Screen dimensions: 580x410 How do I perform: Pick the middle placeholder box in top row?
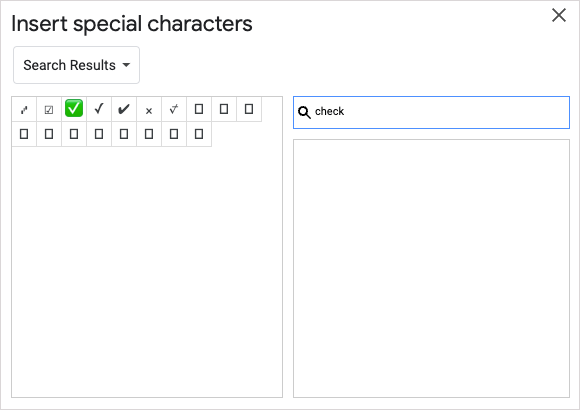point(224,109)
